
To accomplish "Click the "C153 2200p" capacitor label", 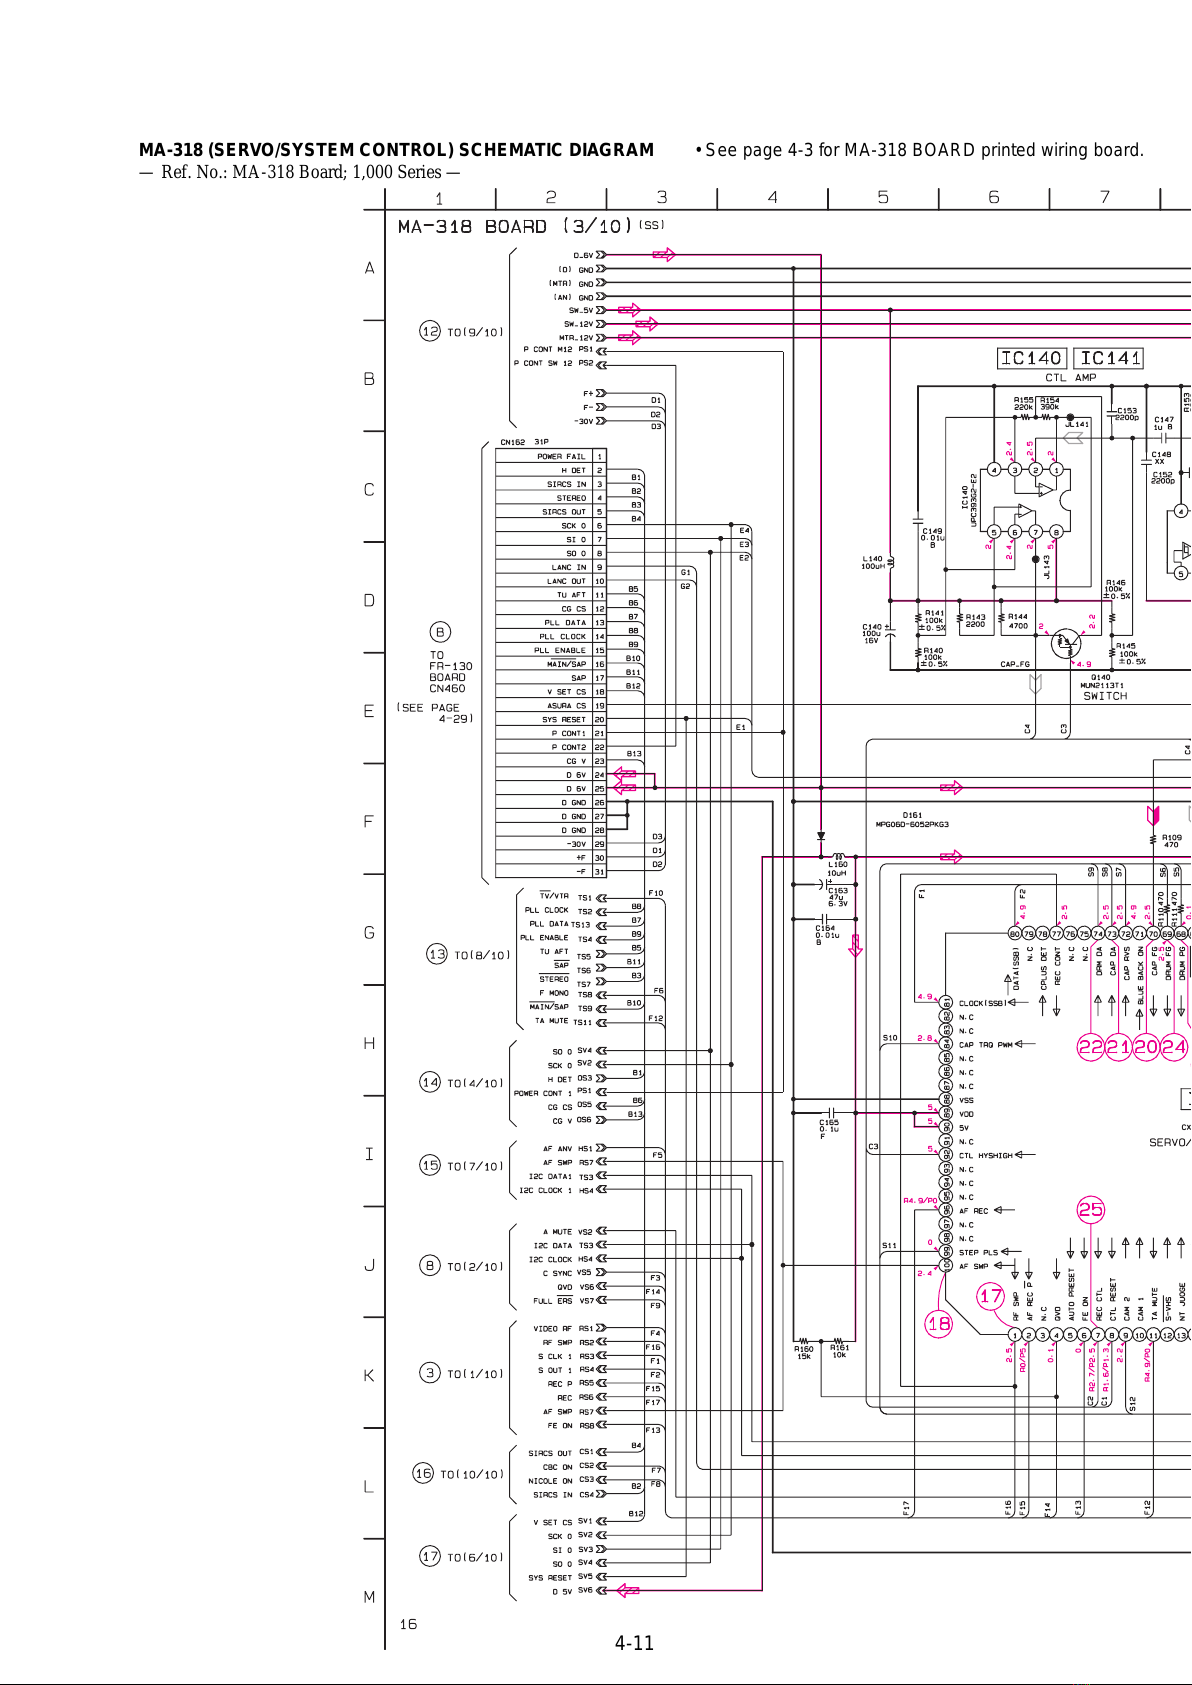I will (1126, 414).
